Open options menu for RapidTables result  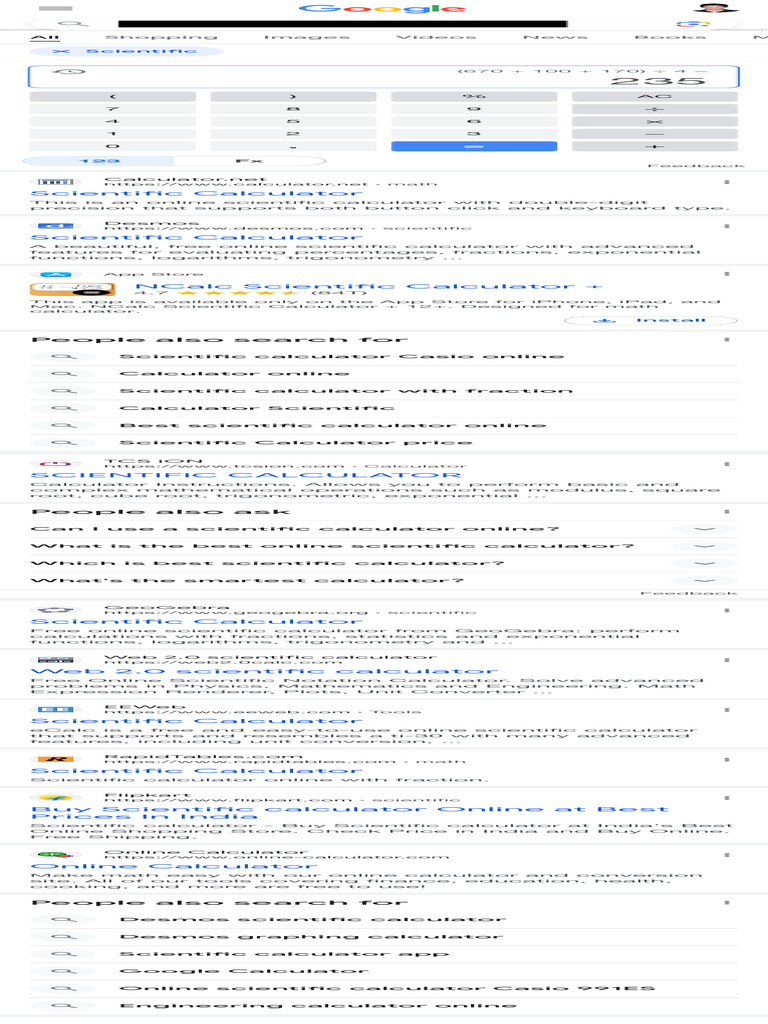pyautogui.click(x=727, y=760)
